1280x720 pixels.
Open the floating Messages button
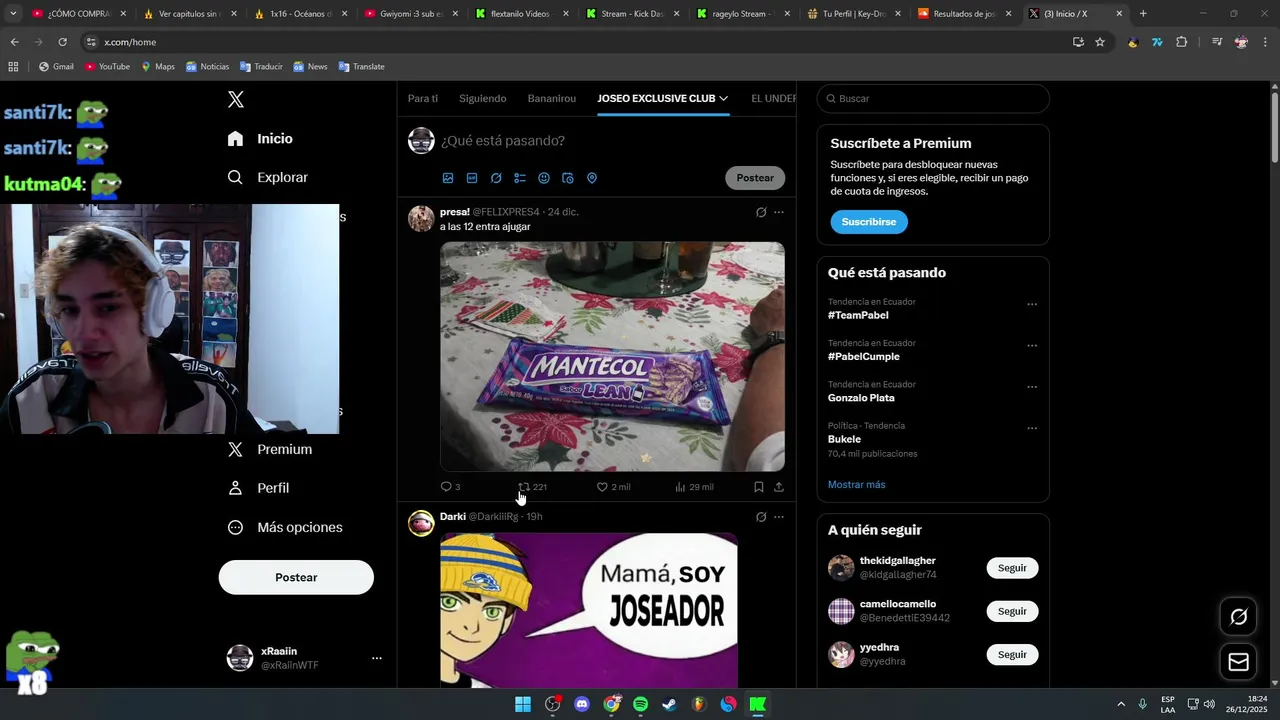1238,662
